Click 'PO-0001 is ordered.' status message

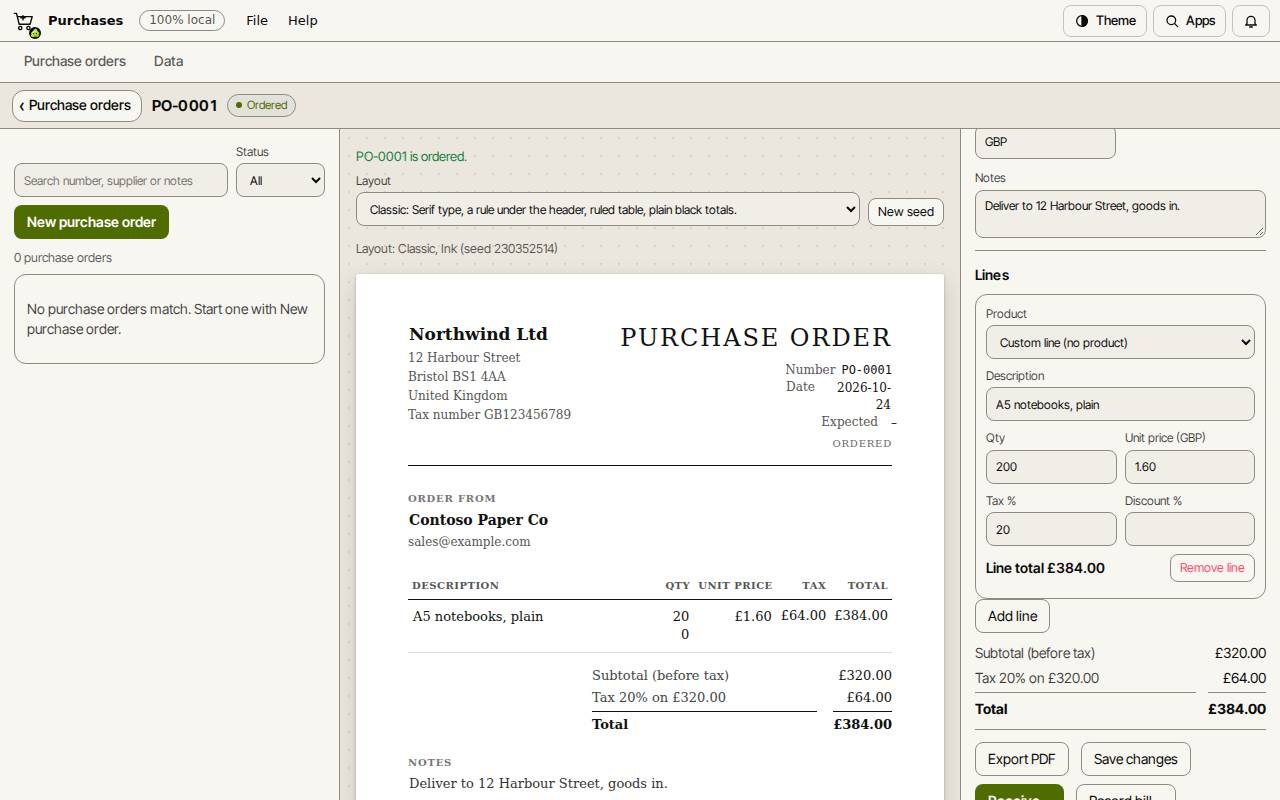coord(411,156)
